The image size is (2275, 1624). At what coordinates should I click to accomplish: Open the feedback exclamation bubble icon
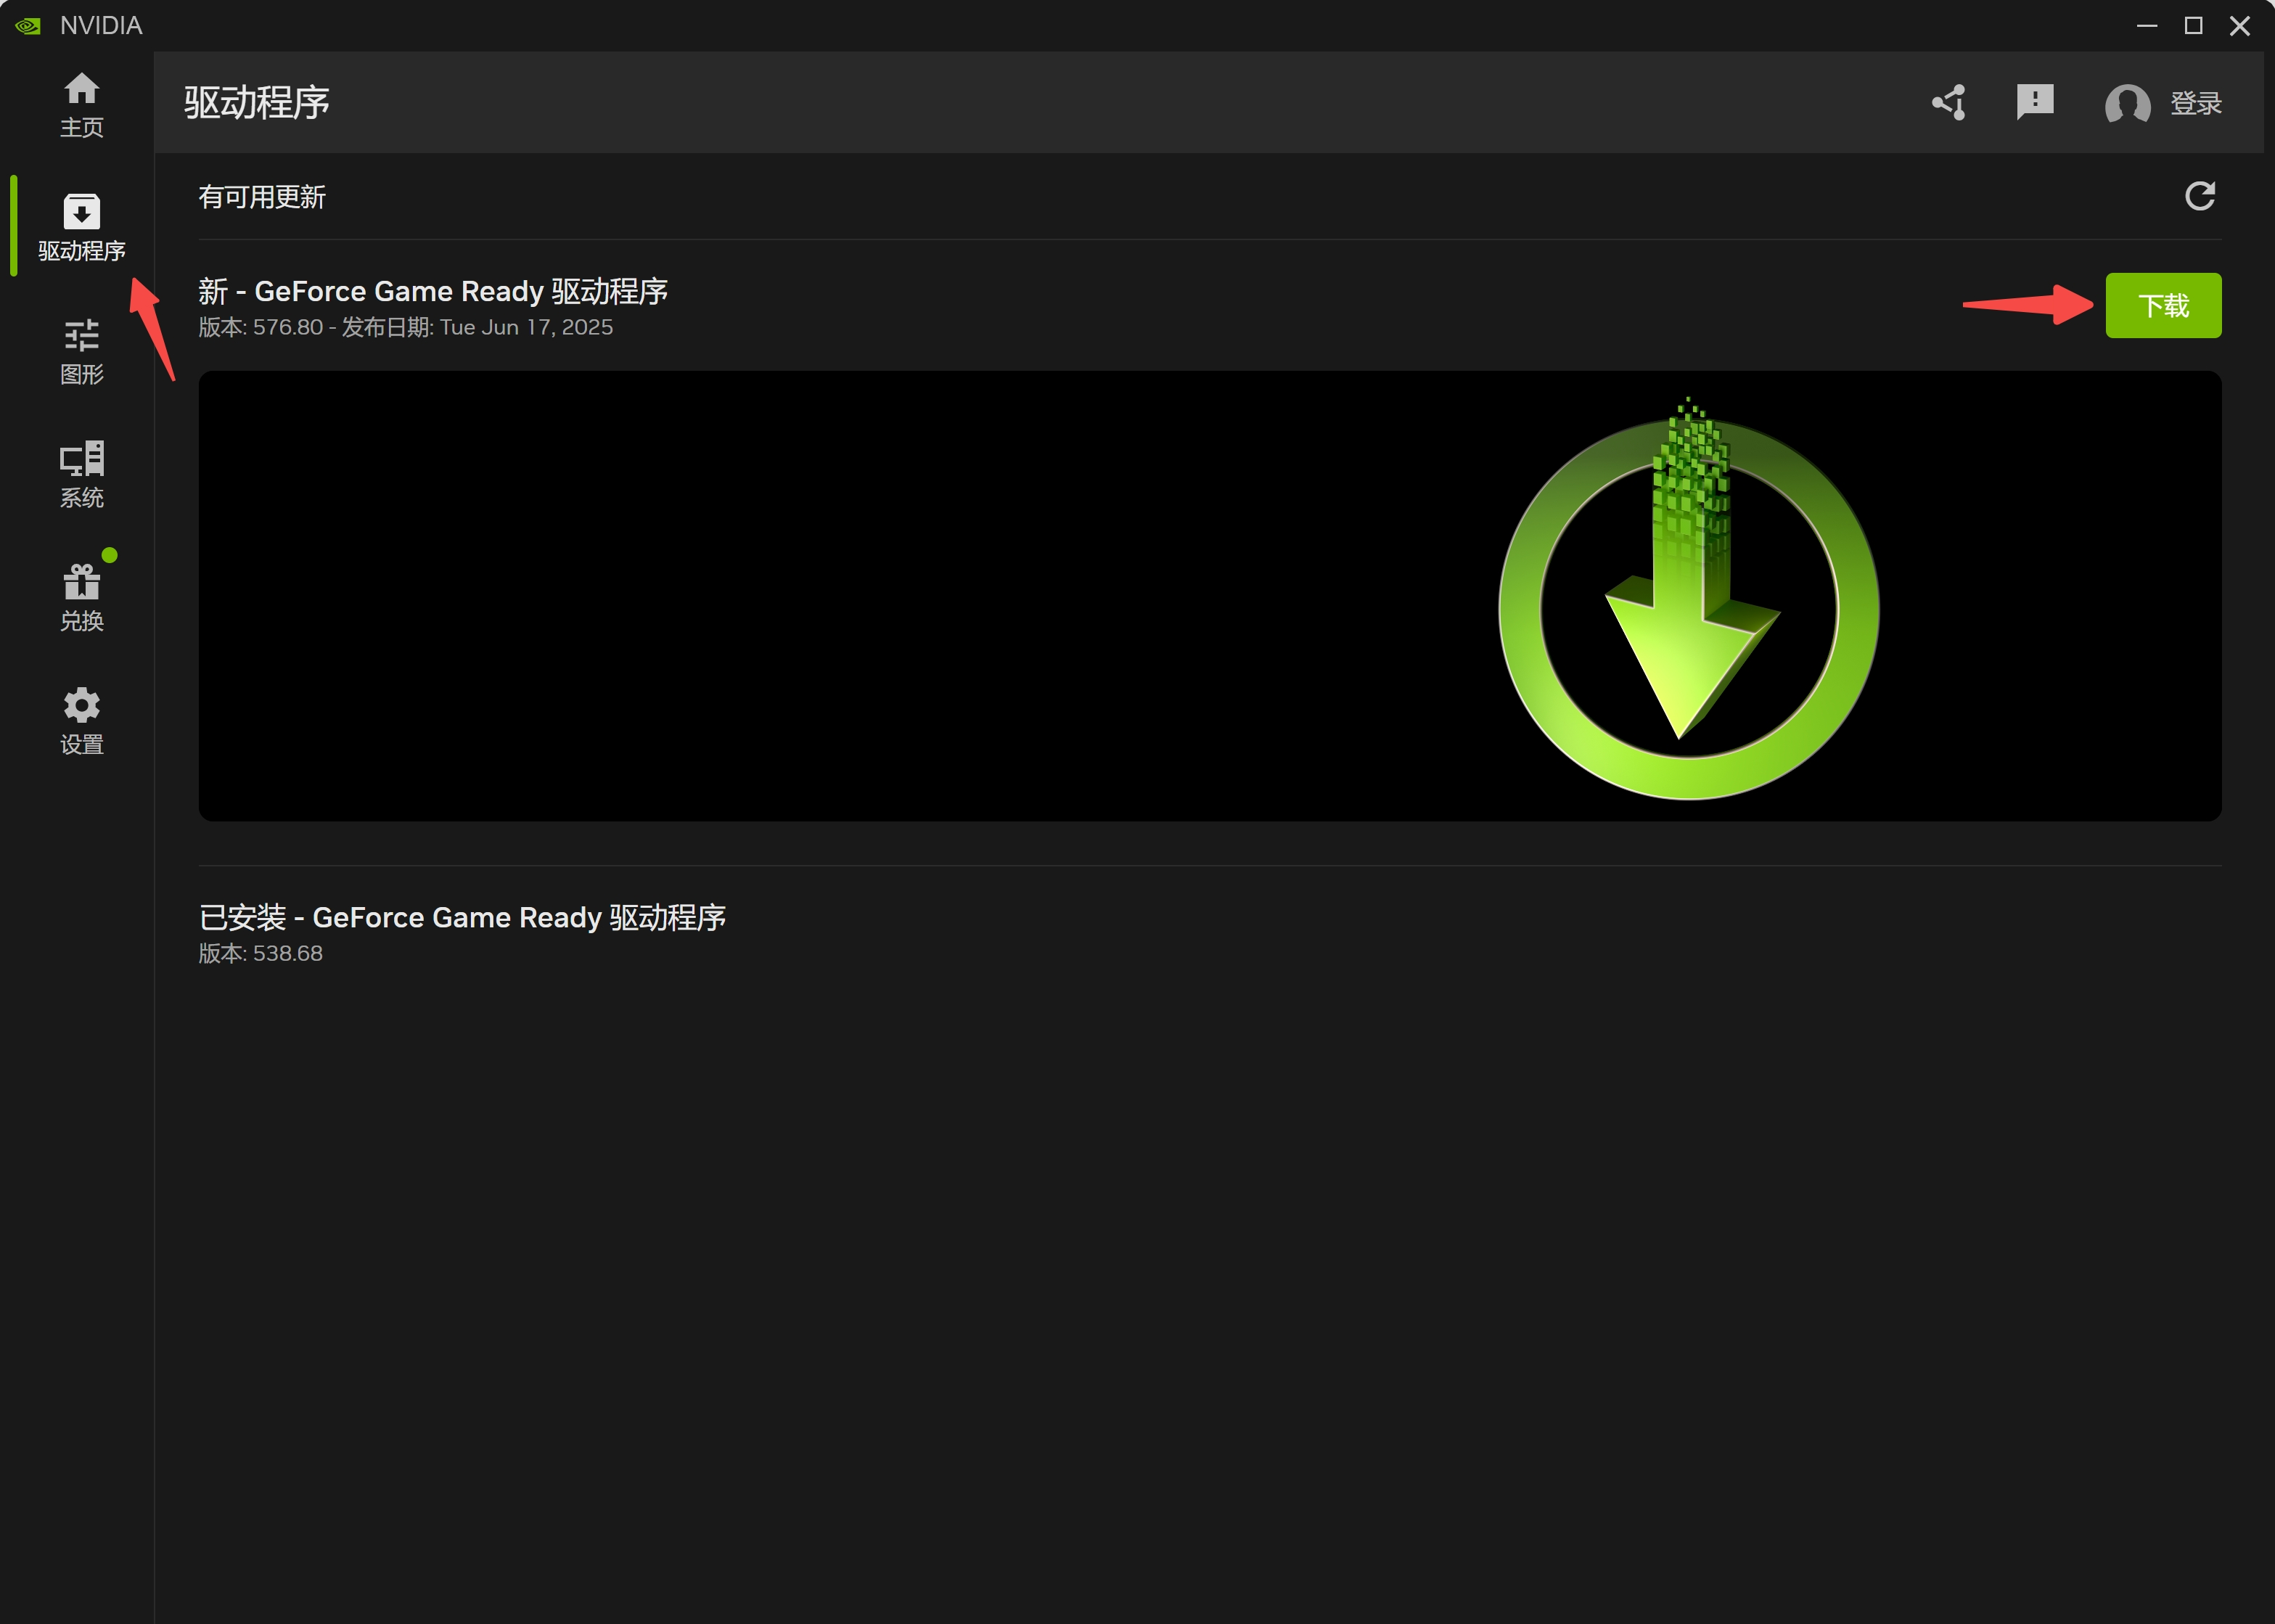point(2035,102)
